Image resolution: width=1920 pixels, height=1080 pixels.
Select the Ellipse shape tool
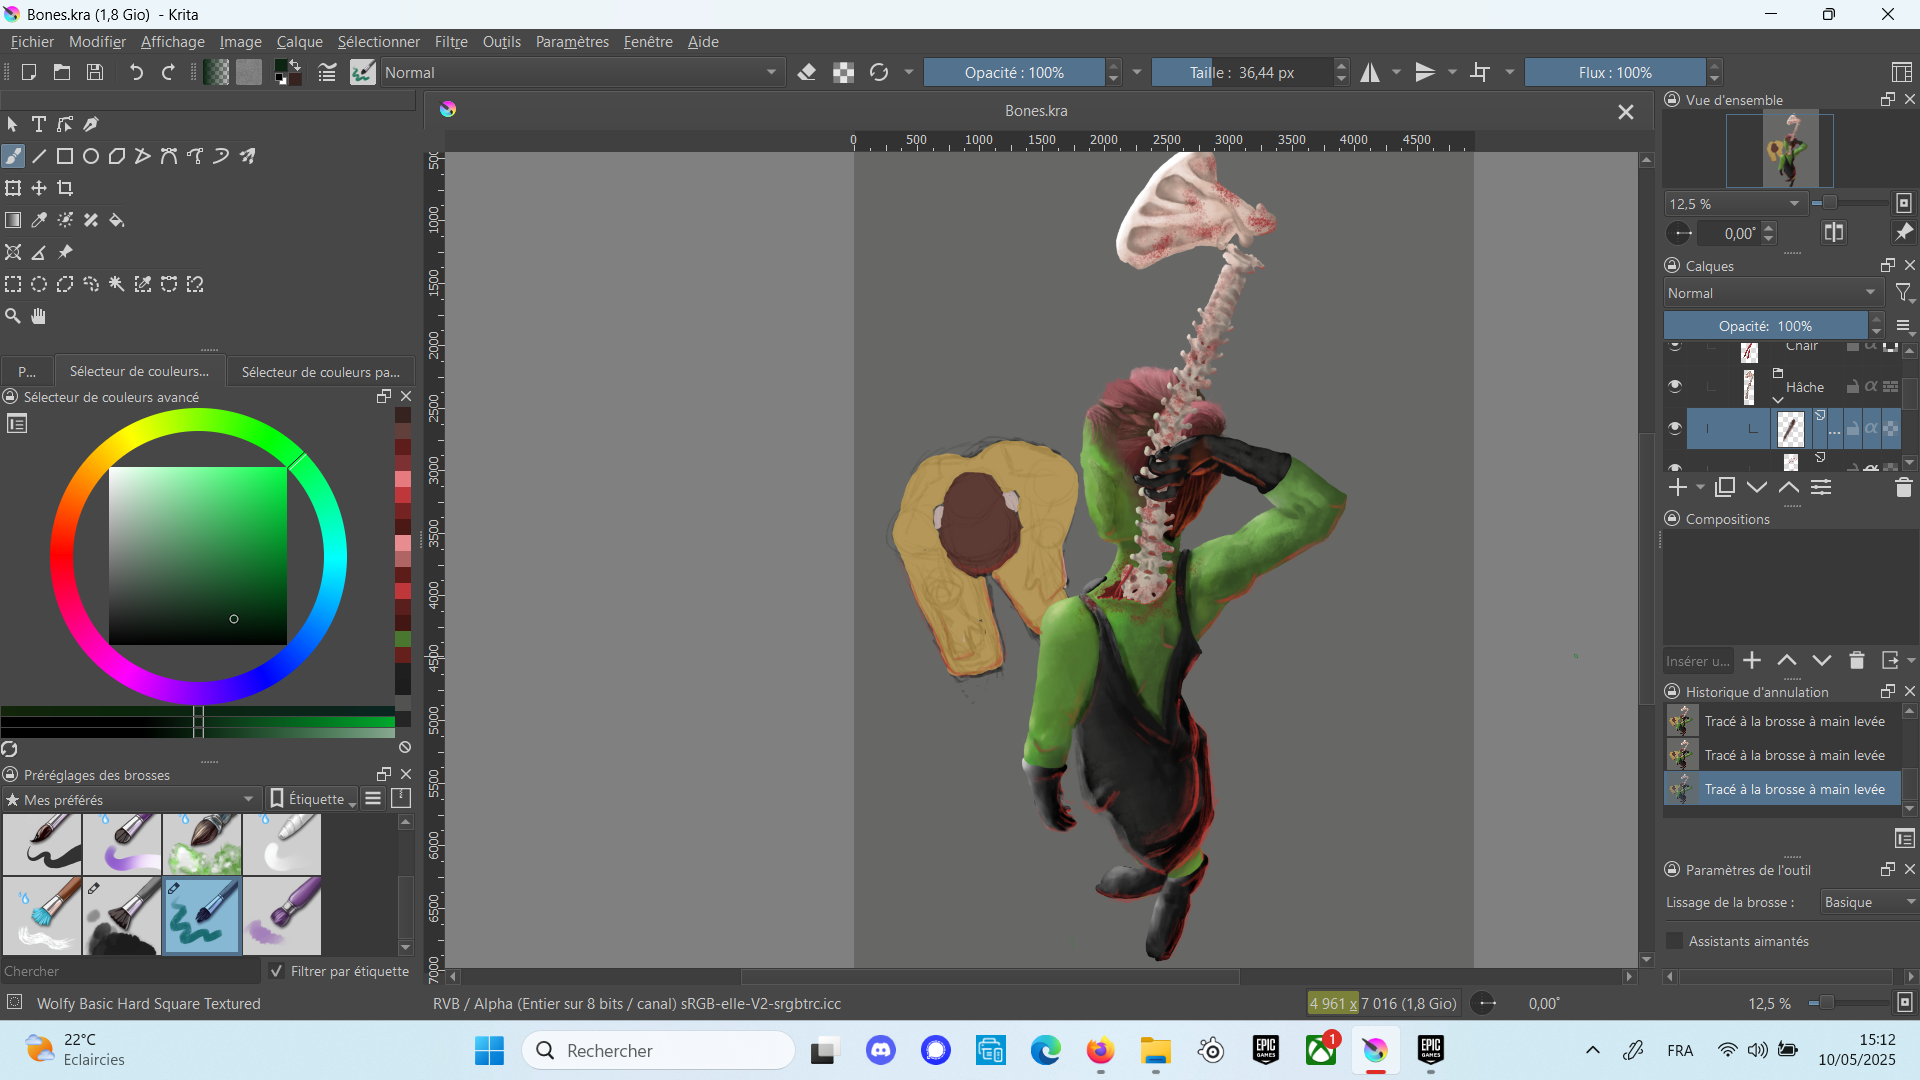tap(91, 156)
